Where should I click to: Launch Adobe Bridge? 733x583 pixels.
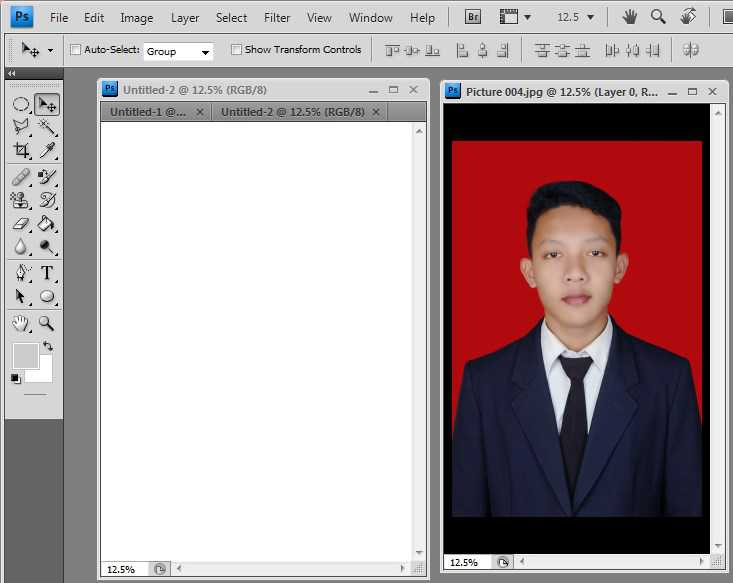click(473, 17)
